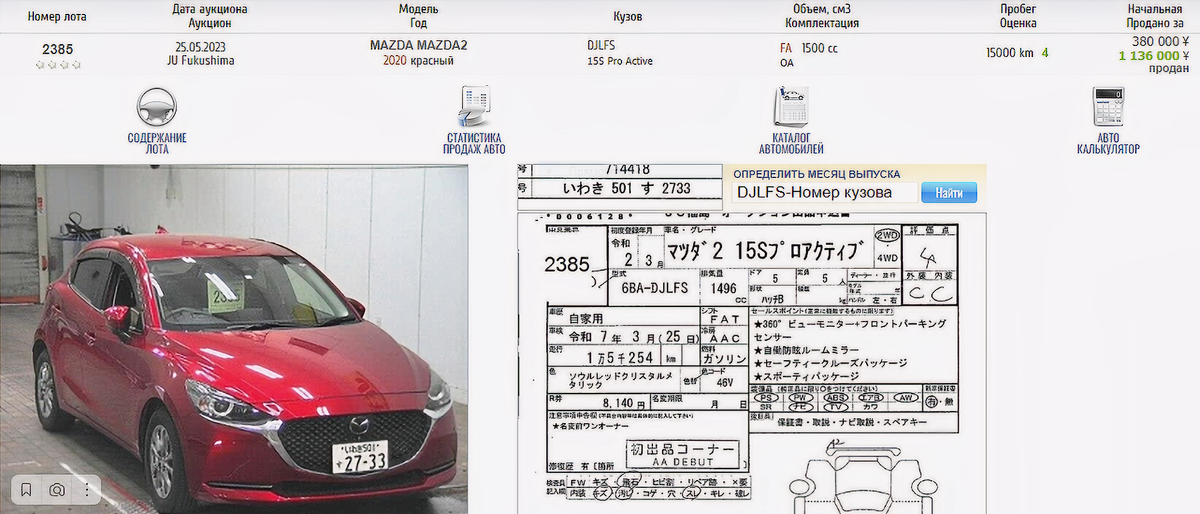The width and height of the screenshot is (1200, 514).
Task: Click the FA transmission code
Action: click(x=786, y=47)
